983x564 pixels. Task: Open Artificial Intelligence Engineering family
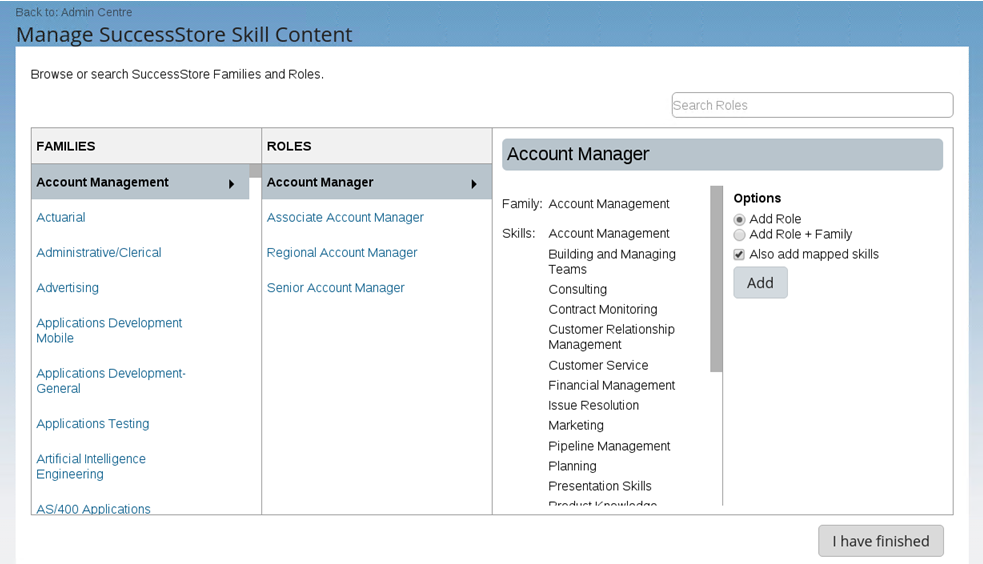click(x=91, y=466)
